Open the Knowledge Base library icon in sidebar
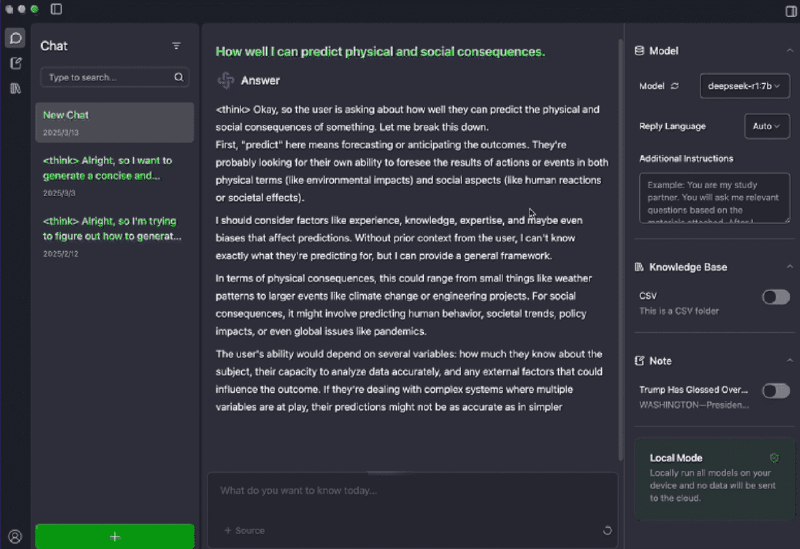This screenshot has height=549, width=800. pyautogui.click(x=15, y=88)
